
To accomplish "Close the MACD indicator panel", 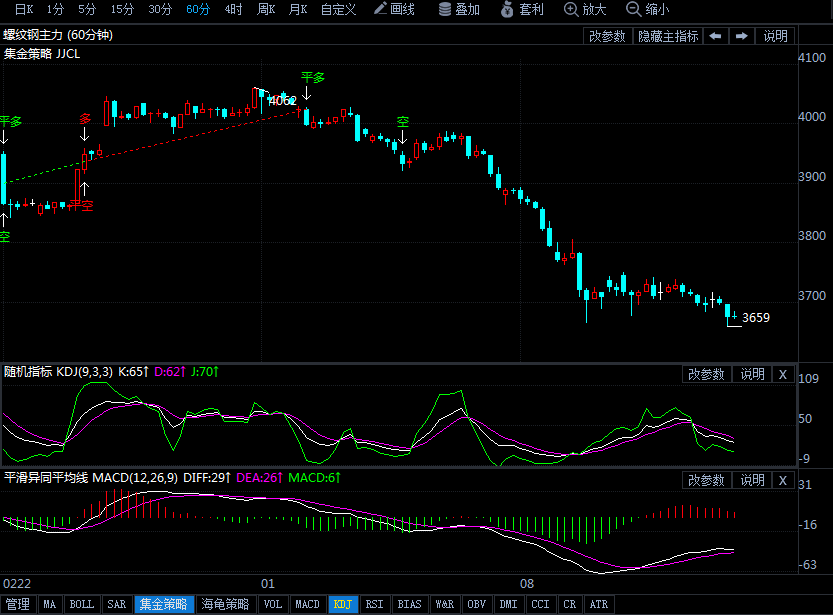I will point(783,480).
